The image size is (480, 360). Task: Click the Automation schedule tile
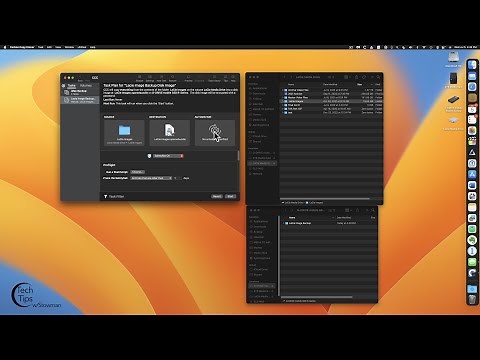point(215,133)
